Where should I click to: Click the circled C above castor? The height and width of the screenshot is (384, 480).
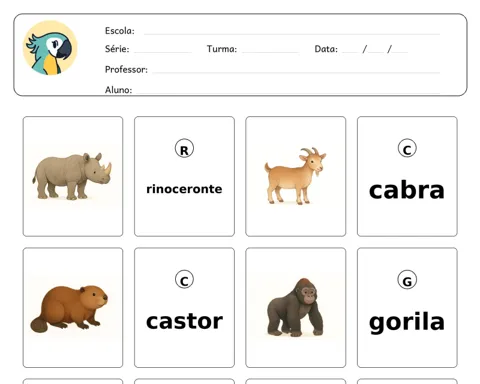pos(184,280)
